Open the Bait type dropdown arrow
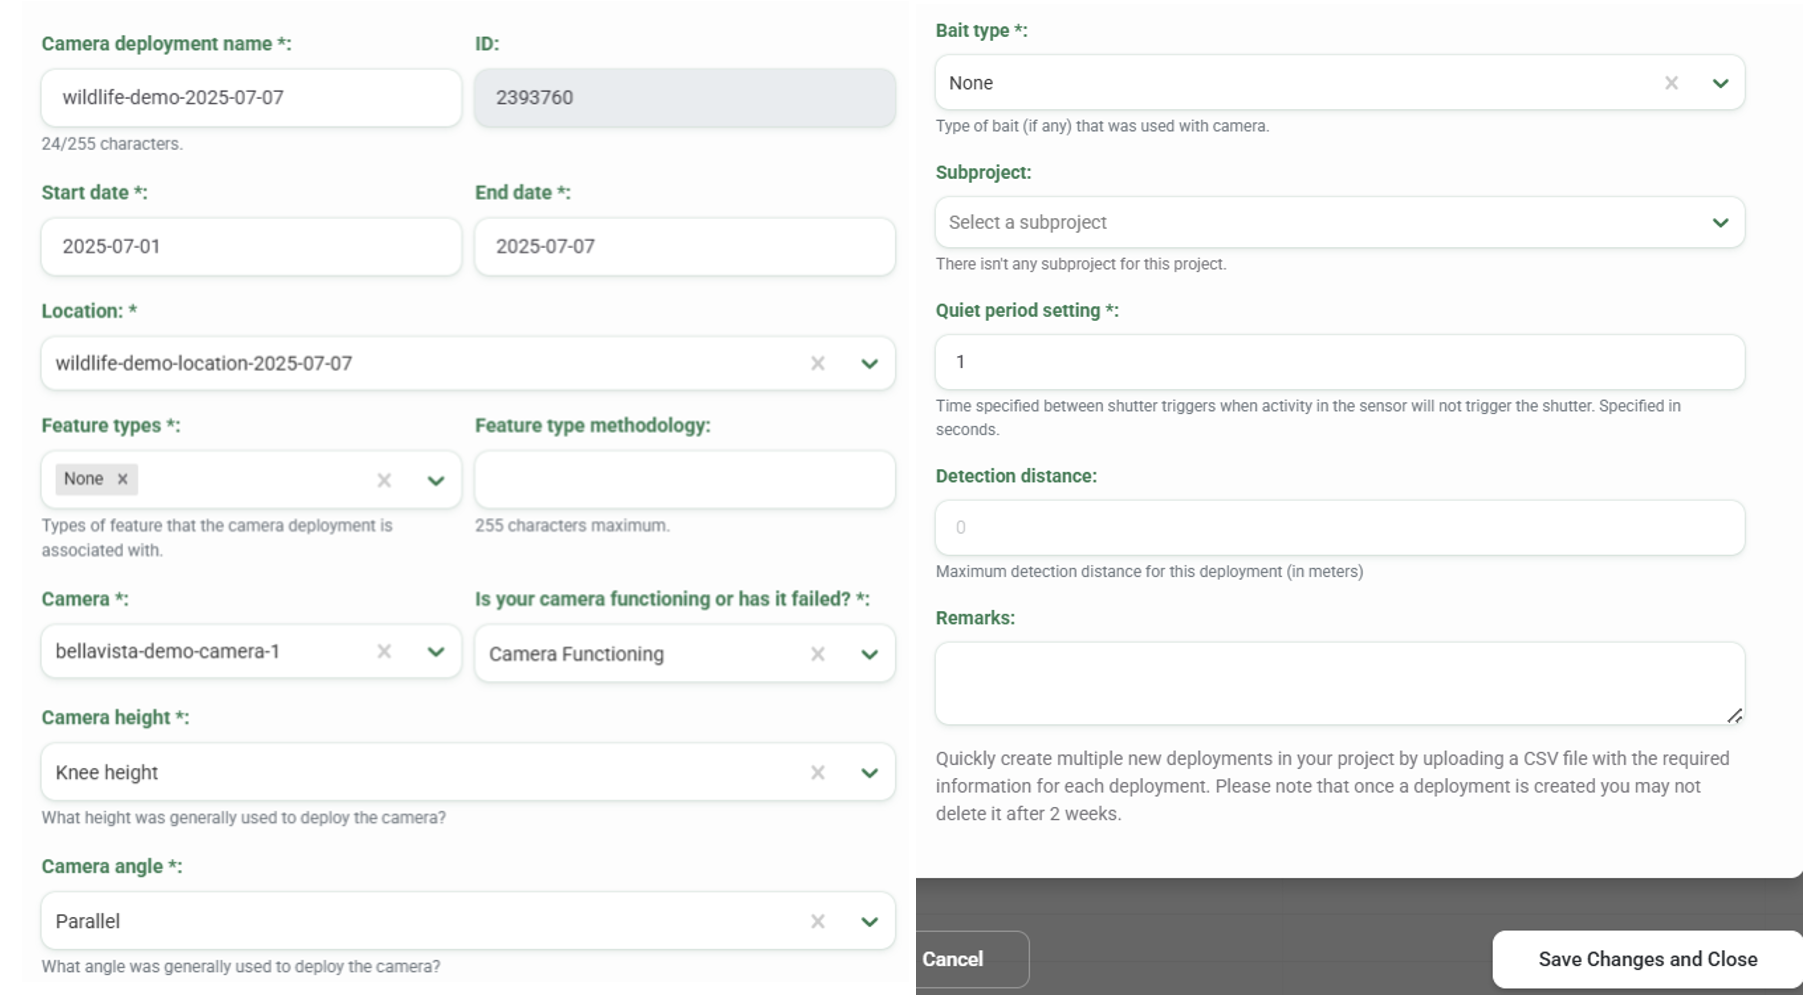This screenshot has width=1810, height=1002. tap(1719, 83)
